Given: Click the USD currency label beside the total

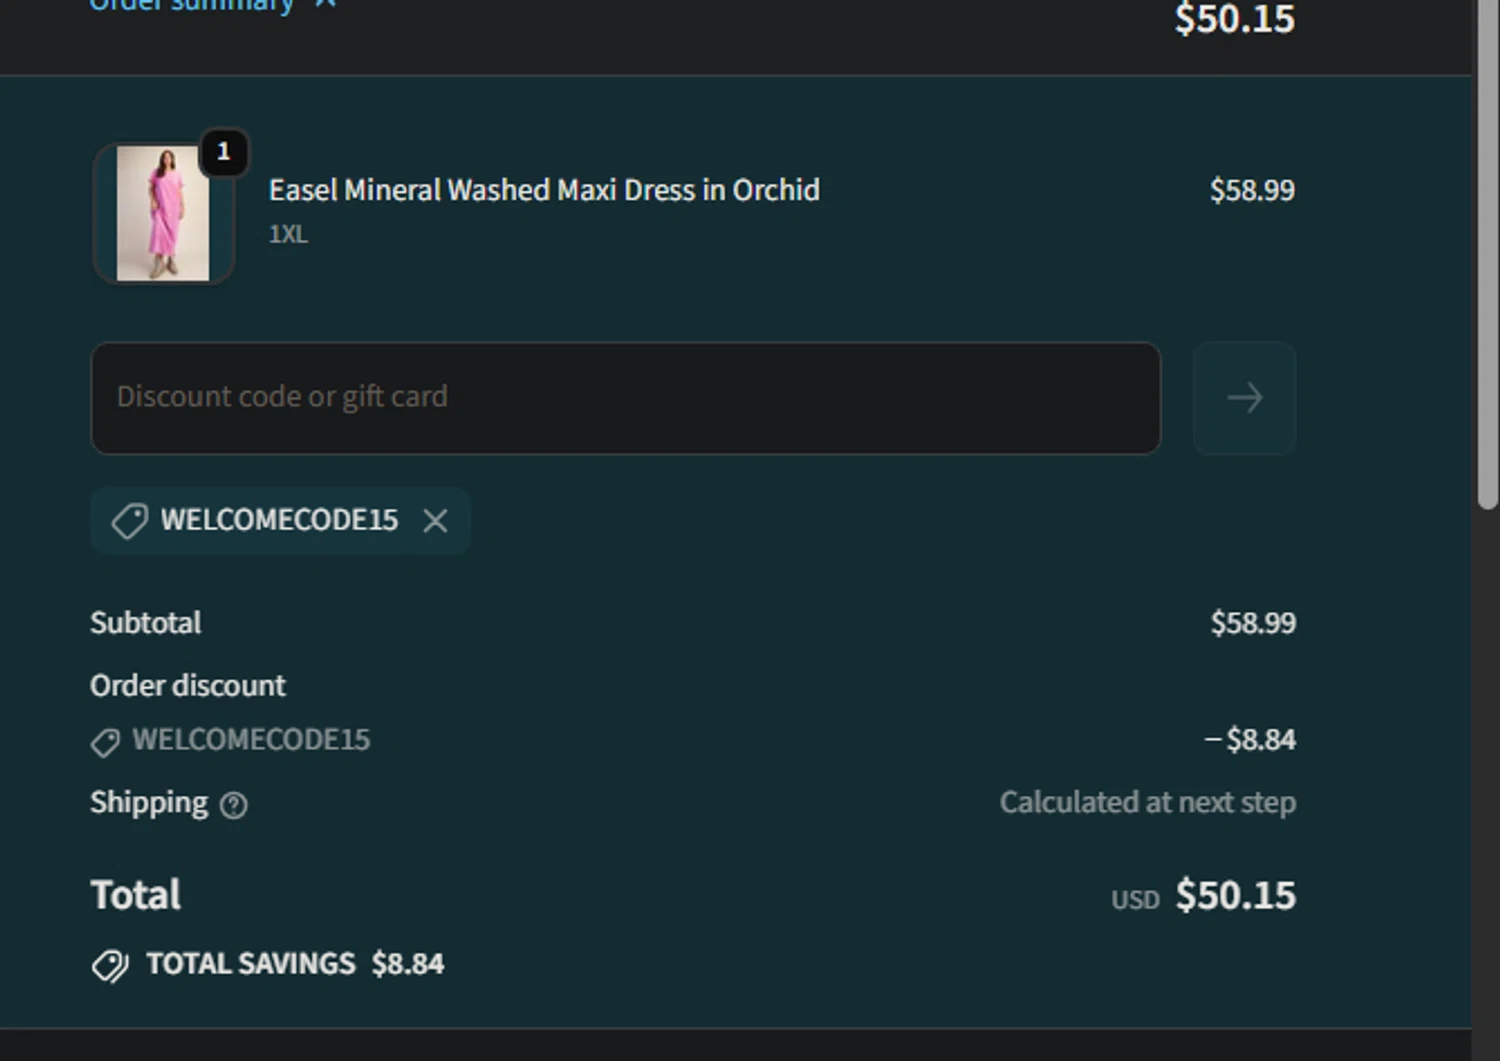Looking at the screenshot, I should click(1135, 900).
